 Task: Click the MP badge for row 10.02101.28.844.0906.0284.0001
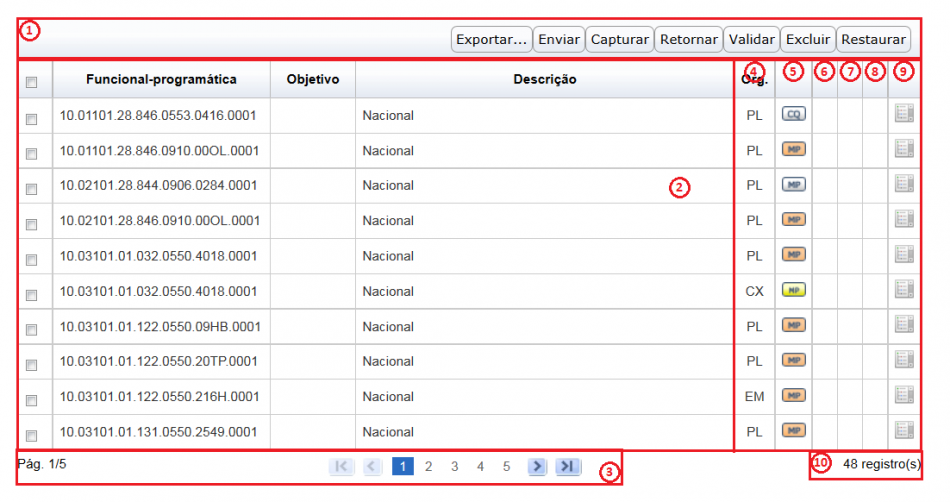coord(794,185)
